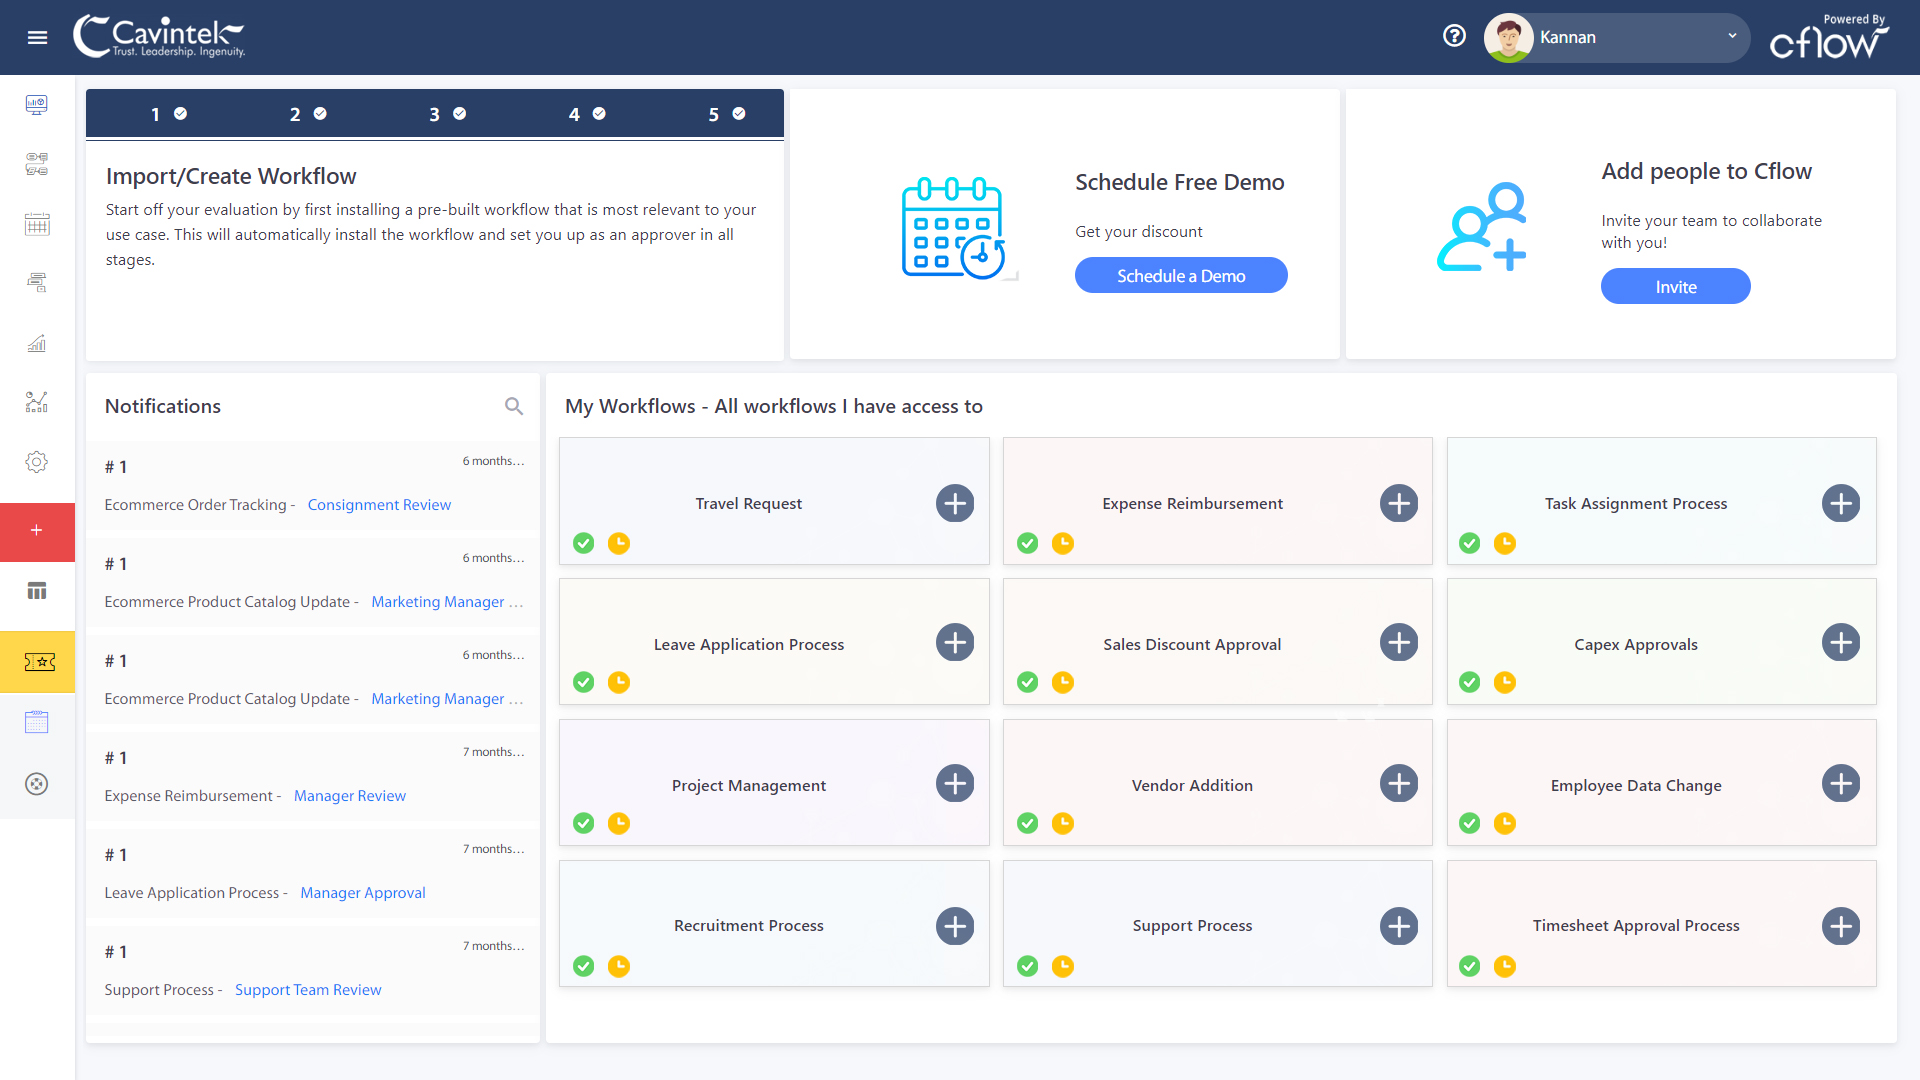
Task: Open the analytics line graph icon in sidebar
Action: 37,402
